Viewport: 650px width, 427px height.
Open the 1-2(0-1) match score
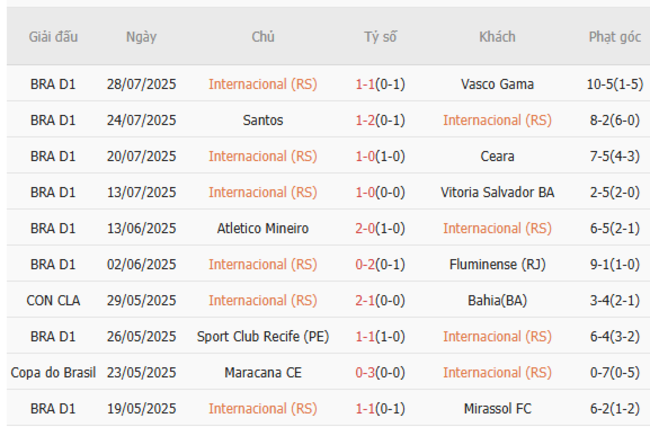pyautogui.click(x=380, y=120)
